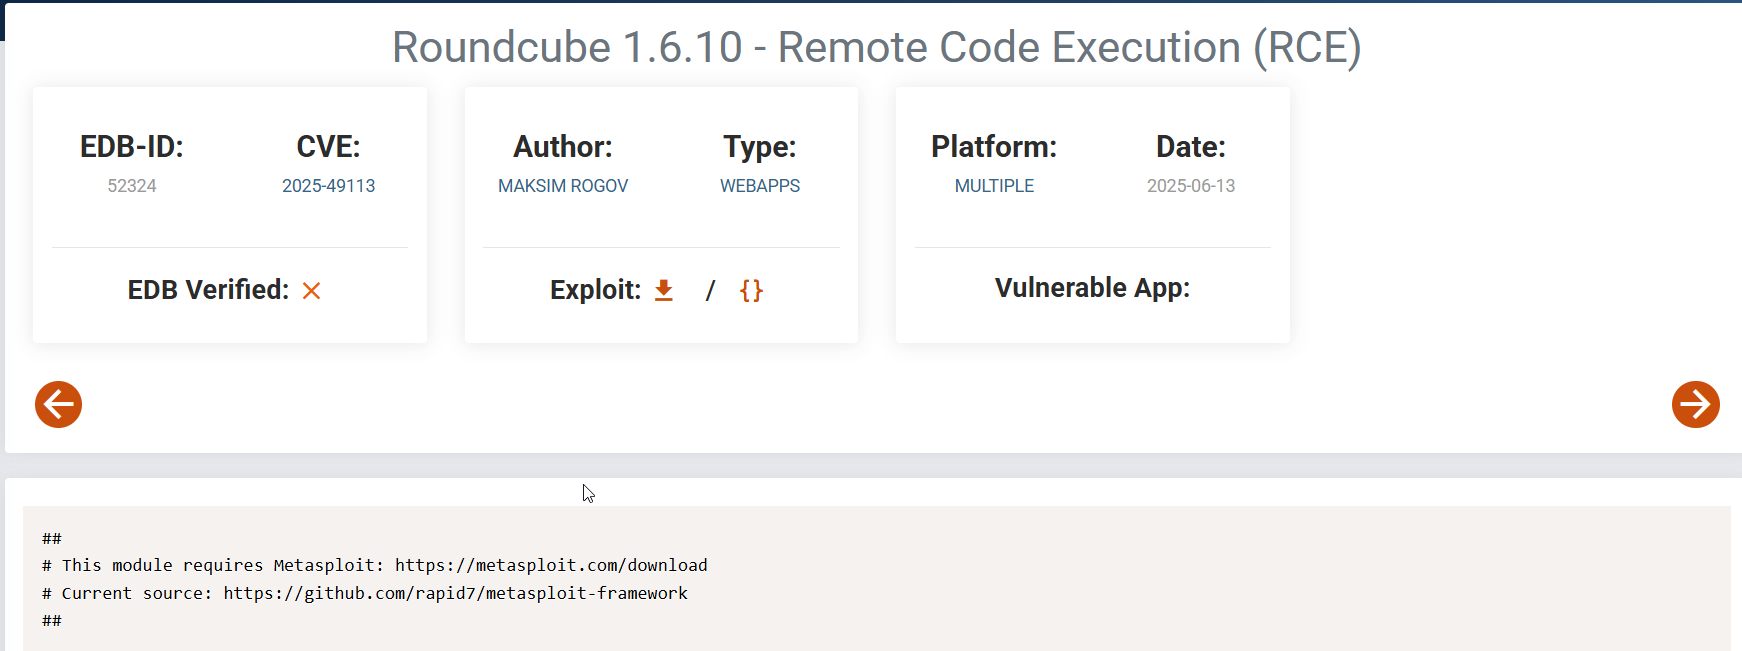Click the 'CVE:' heading
Viewport: 1742px width, 651px height.
[328, 147]
